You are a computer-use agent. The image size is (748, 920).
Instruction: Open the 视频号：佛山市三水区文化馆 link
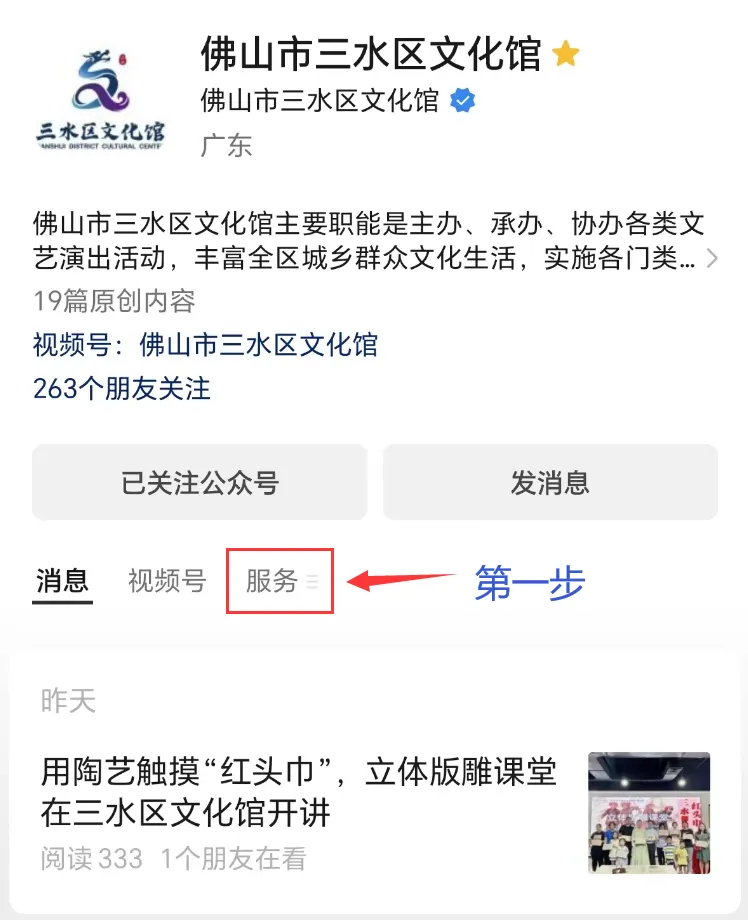click(205, 344)
